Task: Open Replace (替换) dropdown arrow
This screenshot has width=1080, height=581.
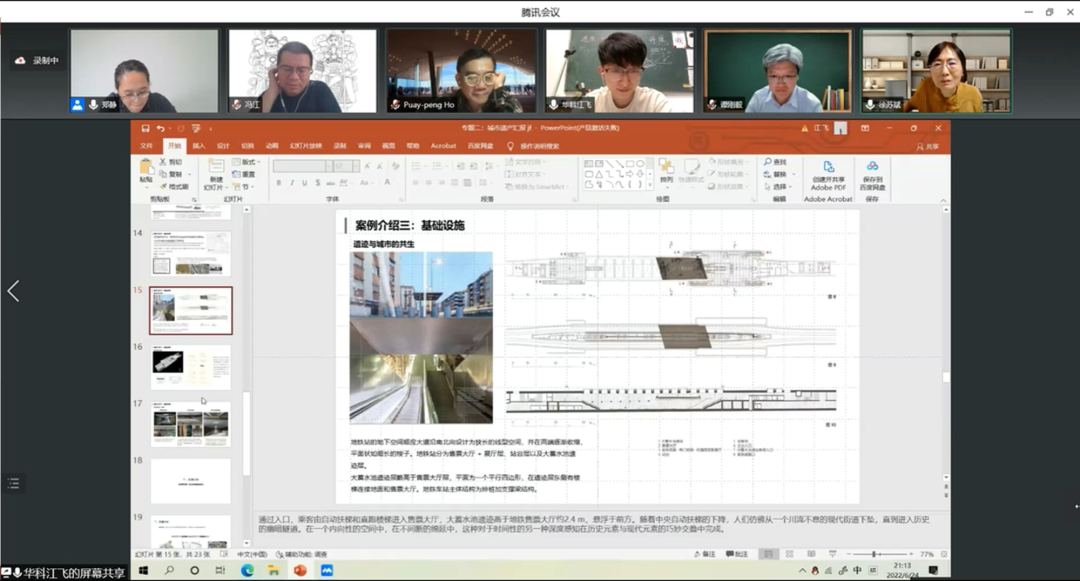Action: click(x=793, y=174)
